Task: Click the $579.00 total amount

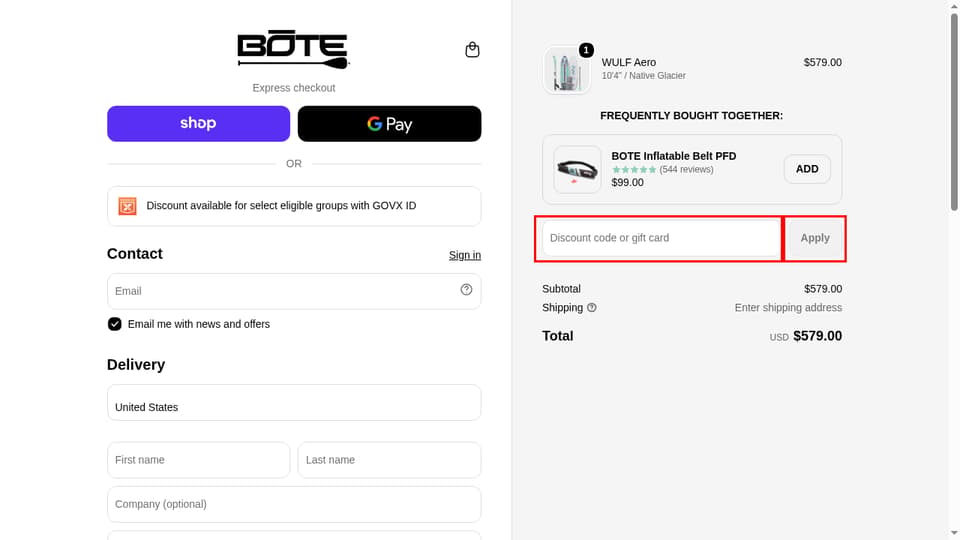Action: point(817,336)
